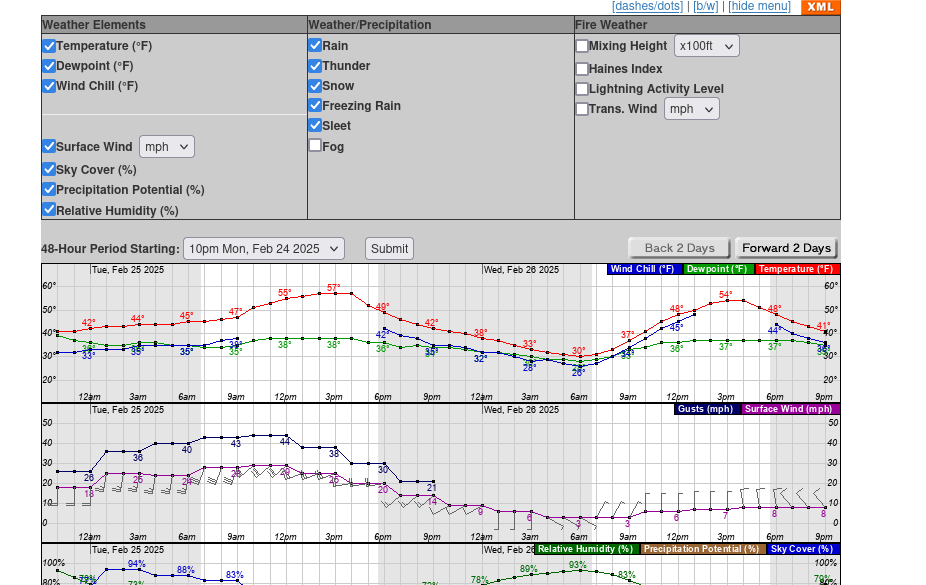Click the blue Wind Chill (°F) legend
The width and height of the screenshot is (926, 585).
643,269
